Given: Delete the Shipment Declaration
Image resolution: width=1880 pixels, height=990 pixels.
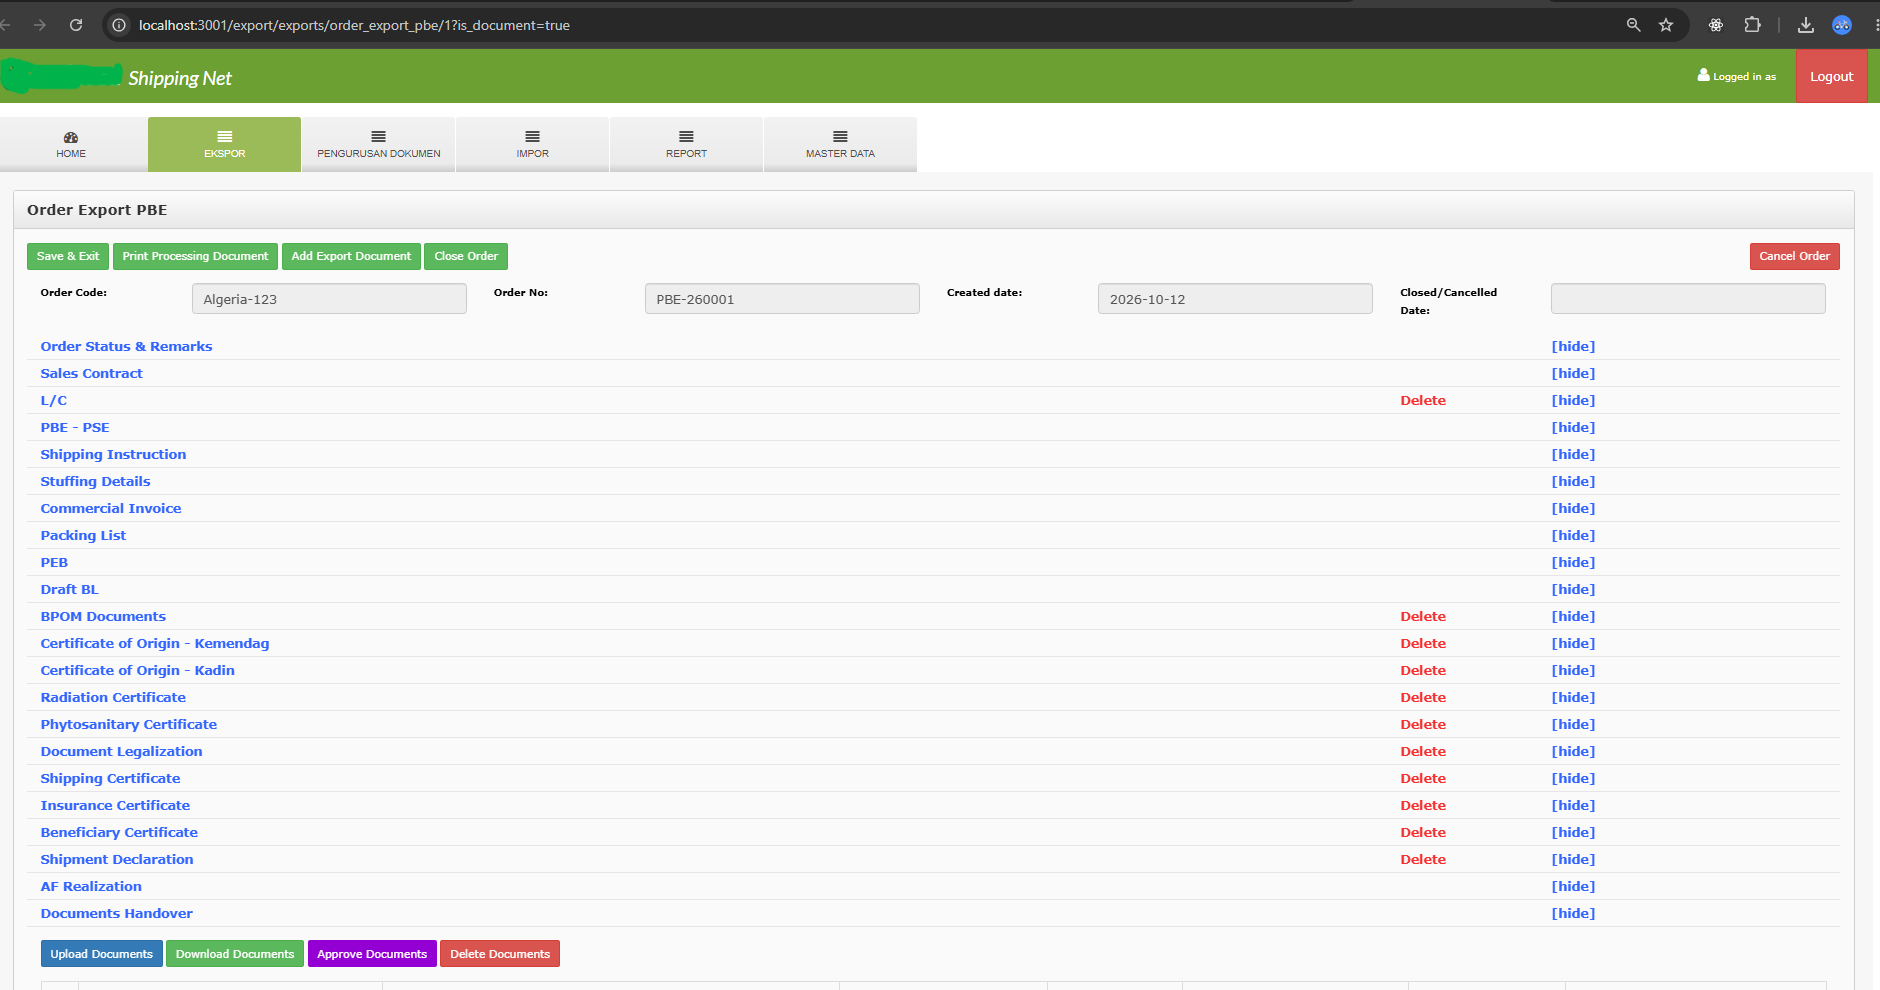Looking at the screenshot, I should [1423, 859].
